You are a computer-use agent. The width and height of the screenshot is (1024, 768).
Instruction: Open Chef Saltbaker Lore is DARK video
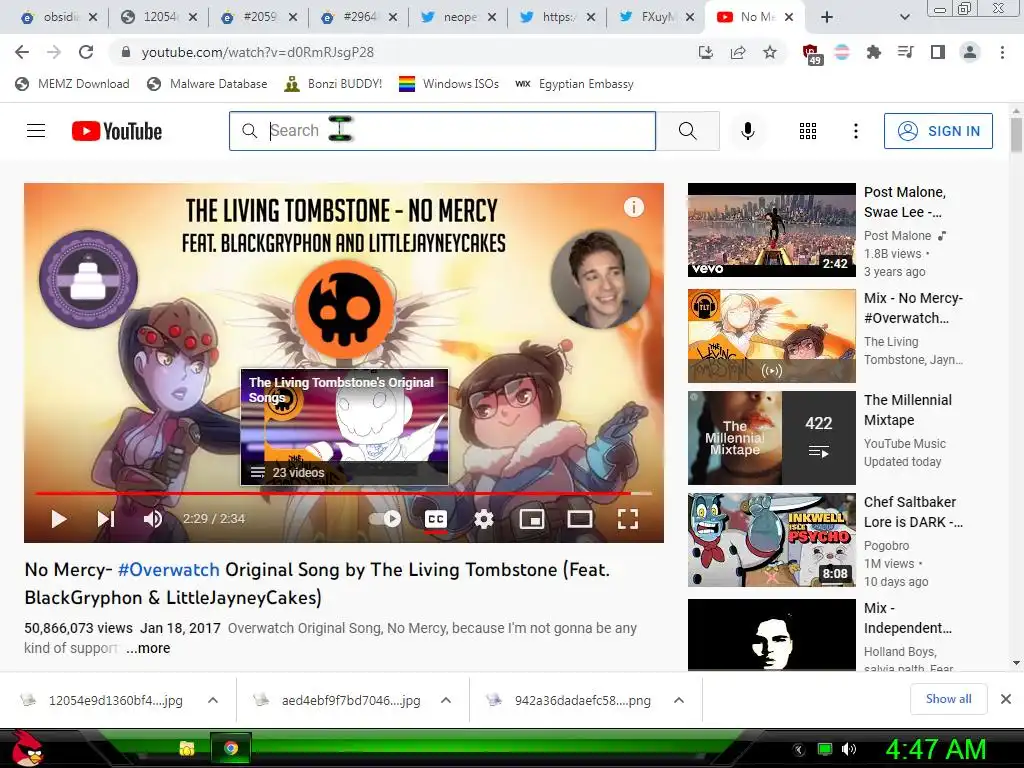772,539
